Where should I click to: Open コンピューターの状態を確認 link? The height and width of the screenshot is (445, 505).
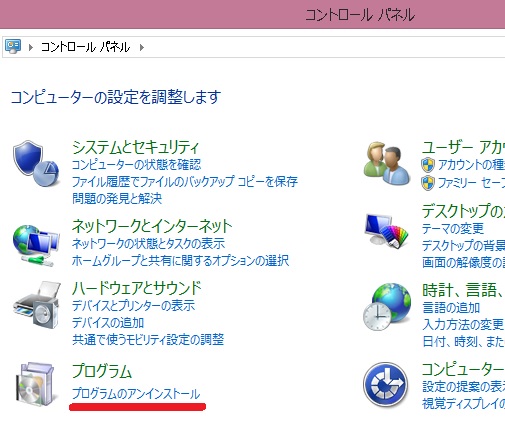[x=137, y=165]
